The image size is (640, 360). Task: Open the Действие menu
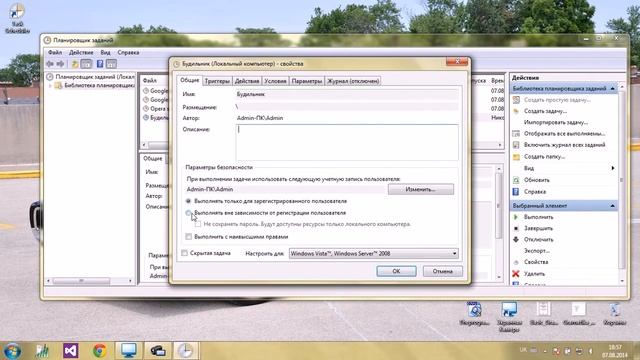pos(81,53)
